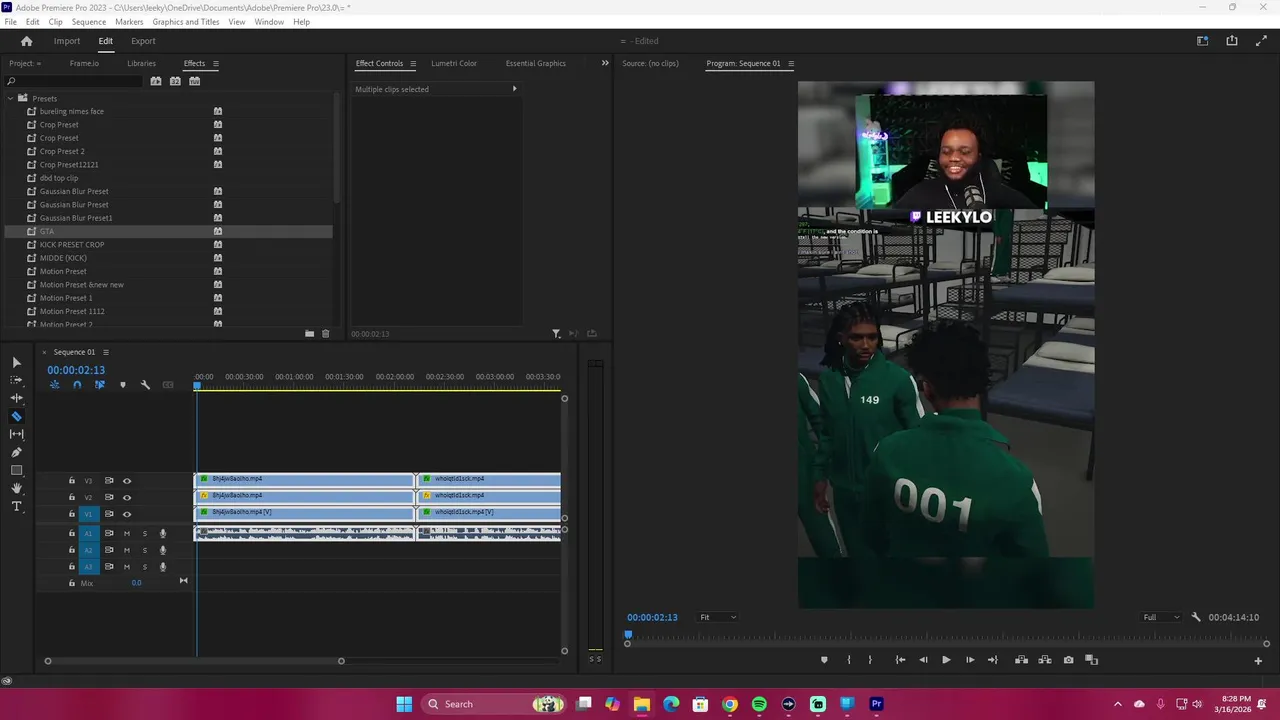Open the Markers menu
The height and width of the screenshot is (720, 1280).
coord(129,22)
